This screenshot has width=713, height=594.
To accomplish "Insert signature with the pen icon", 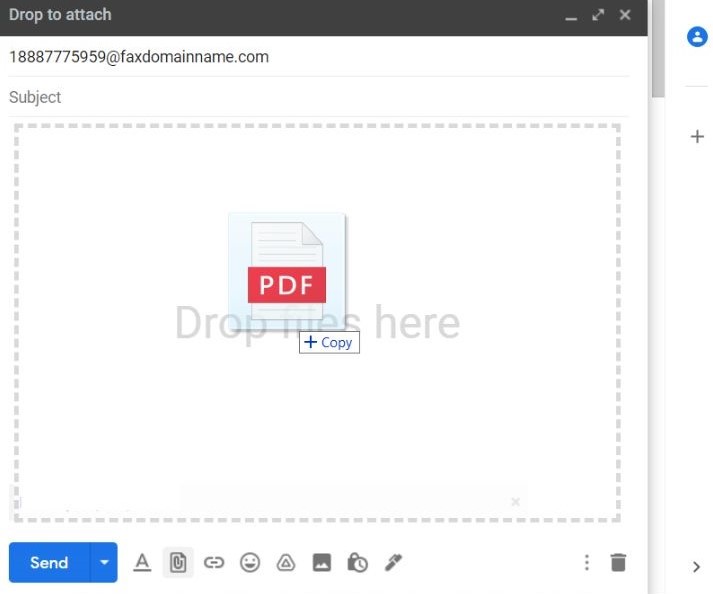I will (x=393, y=563).
